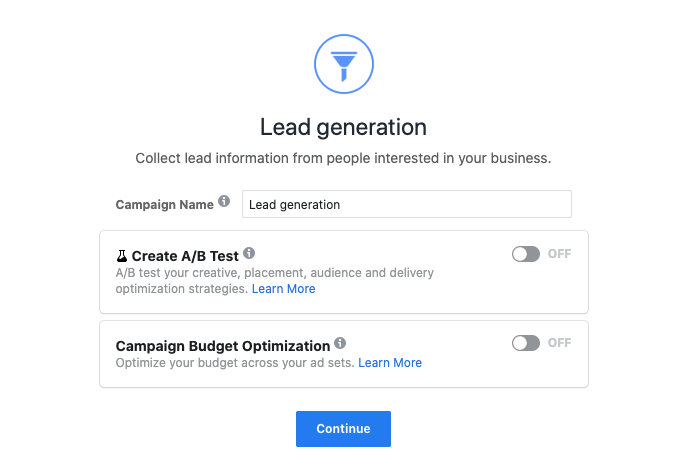Click the info icon next to Campaign Budget Optimization
Image resolution: width=682 pixels, height=474 pixels.
[340, 343]
